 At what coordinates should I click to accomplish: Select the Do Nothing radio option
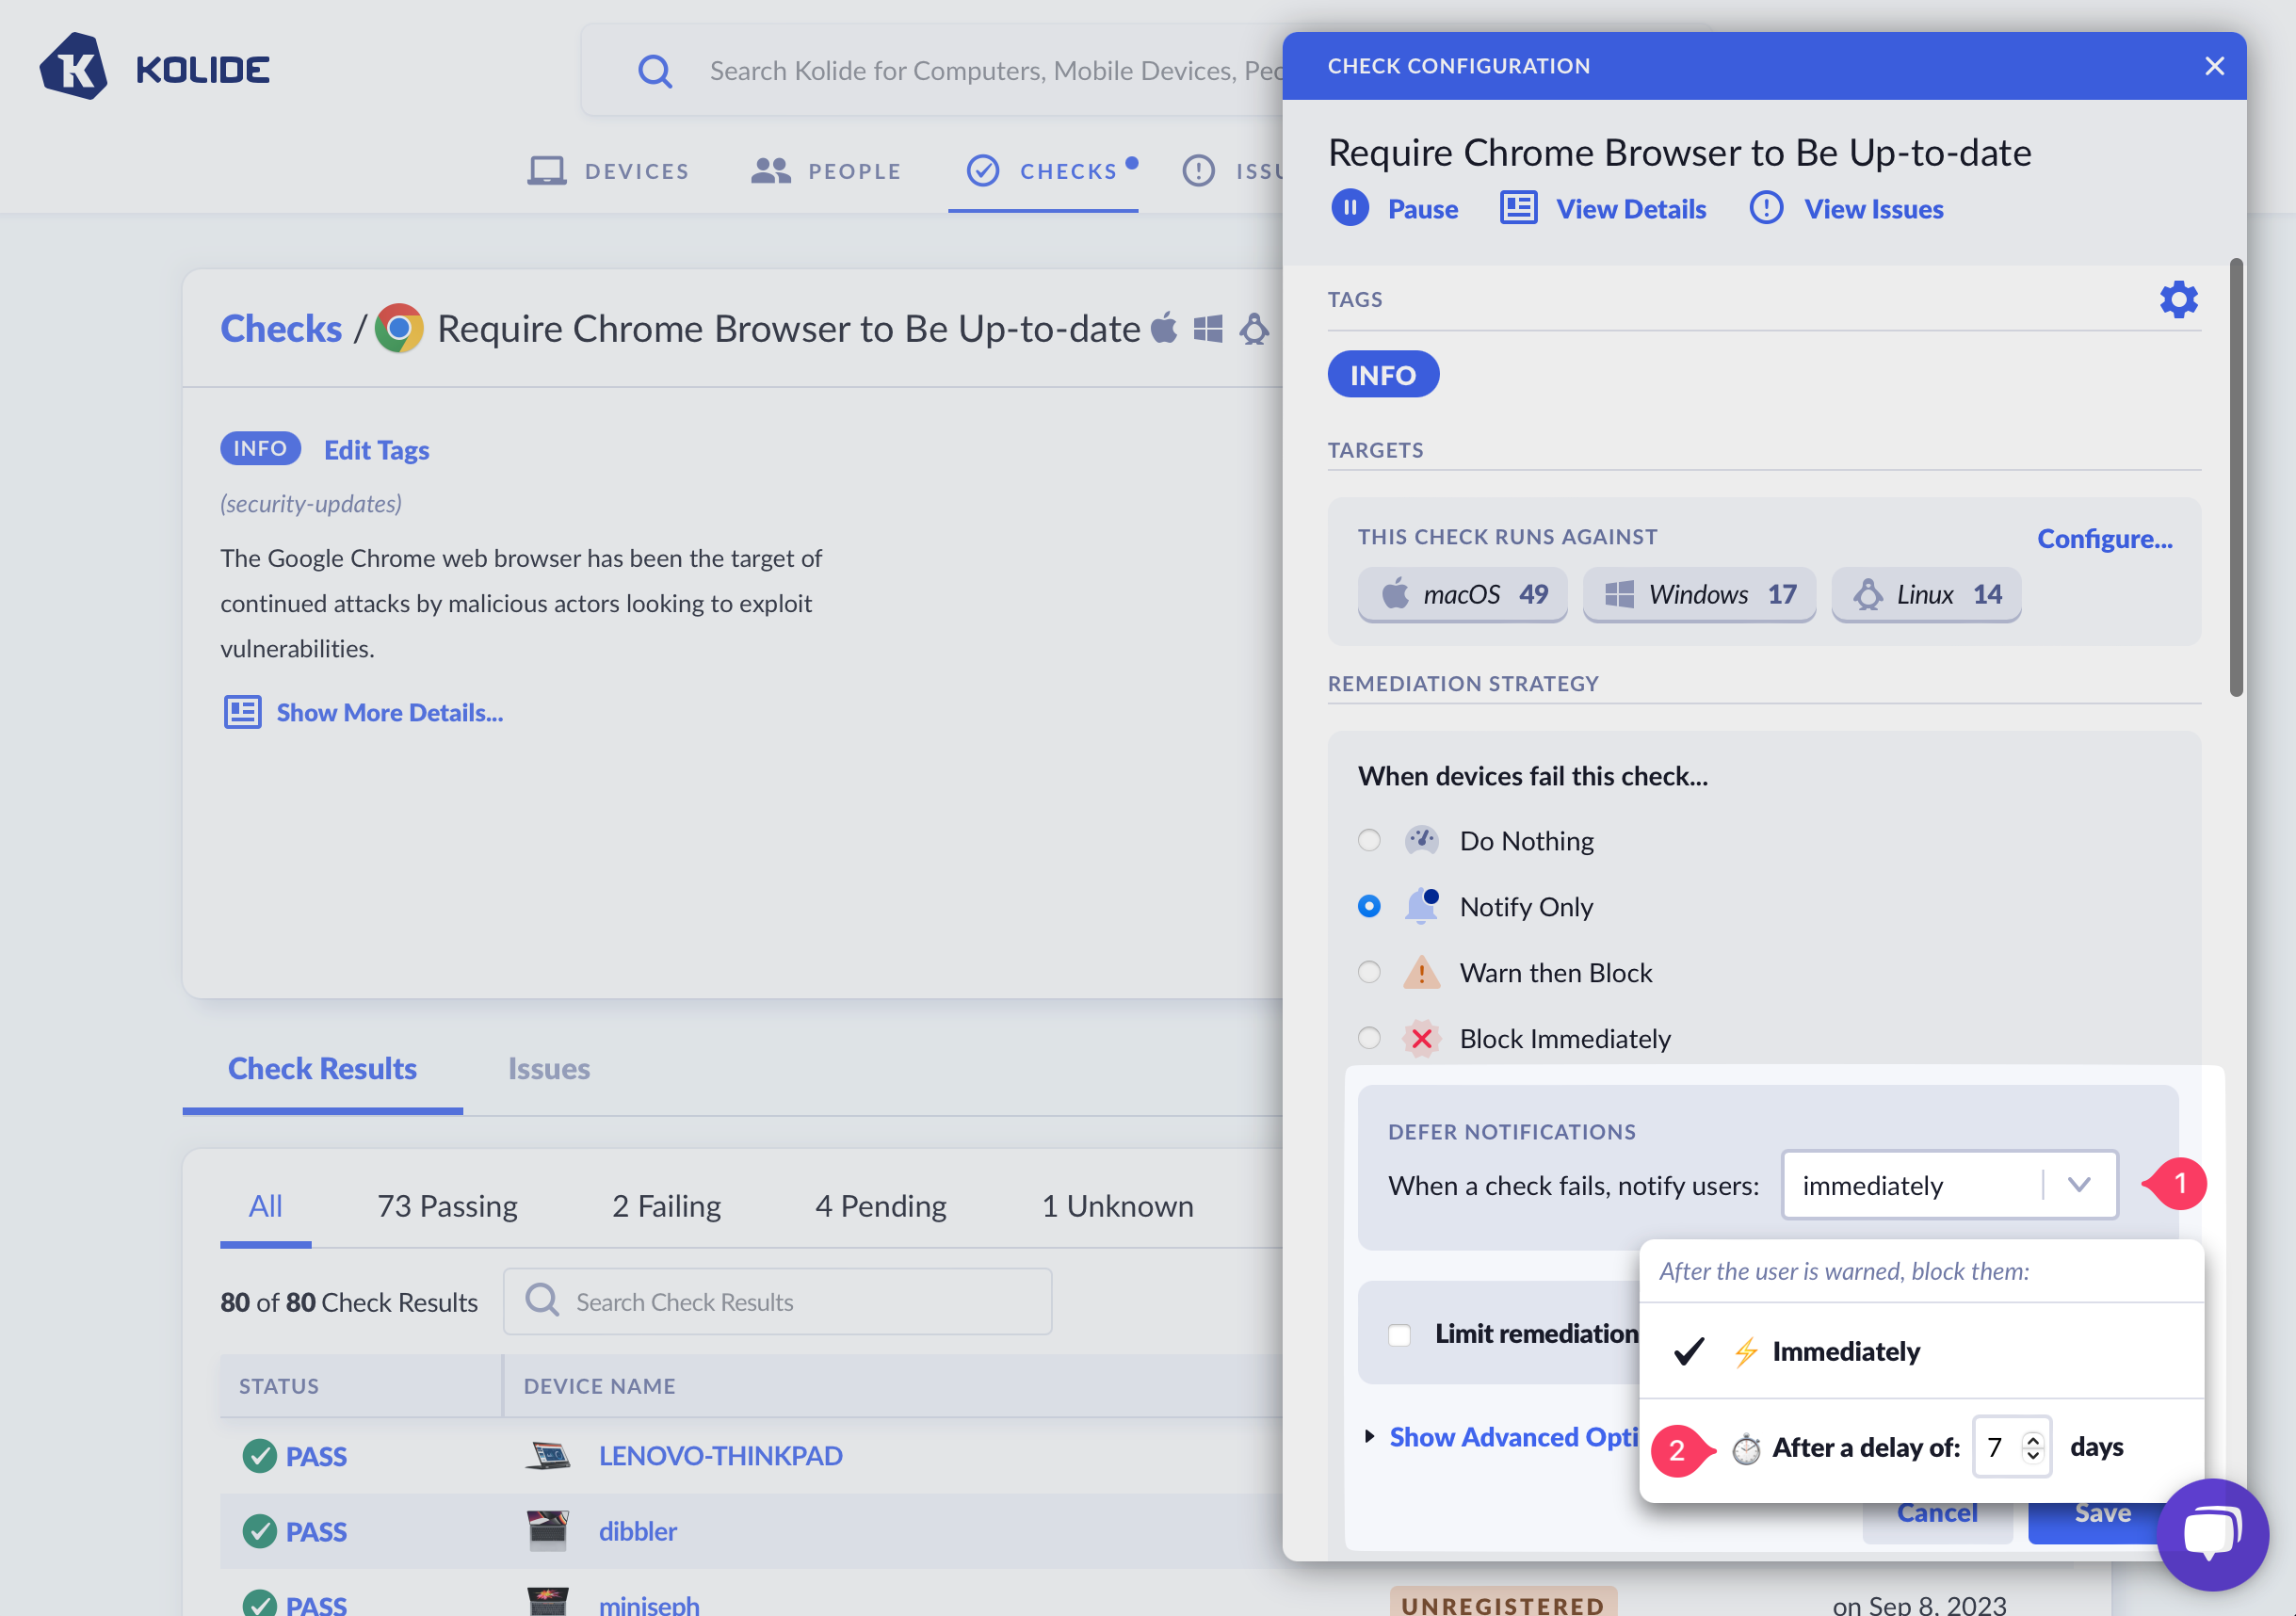pyautogui.click(x=1368, y=840)
